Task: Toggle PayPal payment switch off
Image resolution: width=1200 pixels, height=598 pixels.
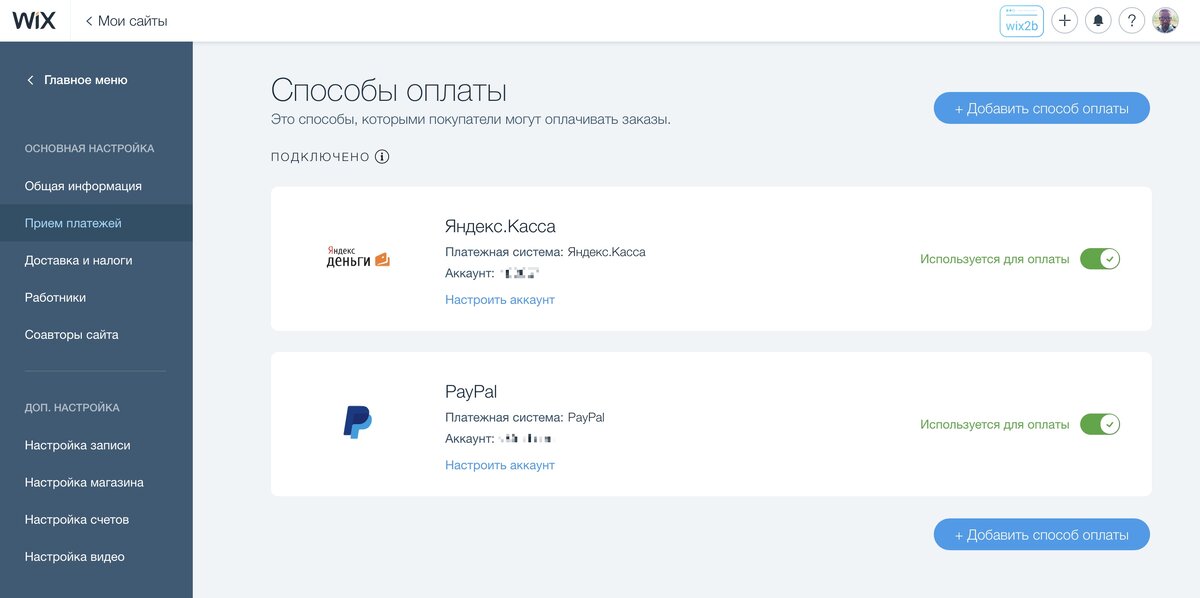Action: 1100,424
